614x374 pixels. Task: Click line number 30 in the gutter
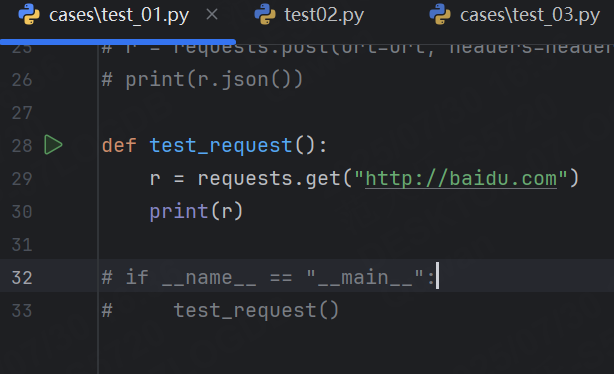pyautogui.click(x=22, y=212)
